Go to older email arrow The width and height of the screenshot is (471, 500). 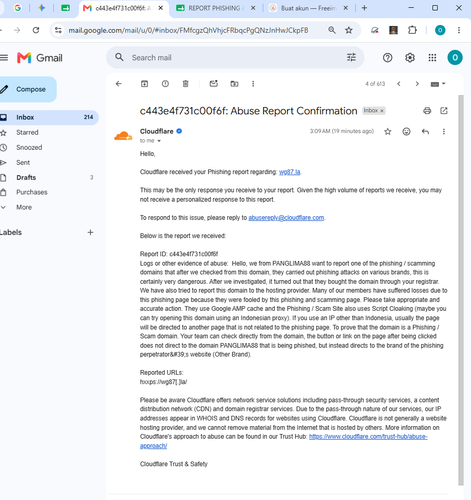click(x=417, y=84)
